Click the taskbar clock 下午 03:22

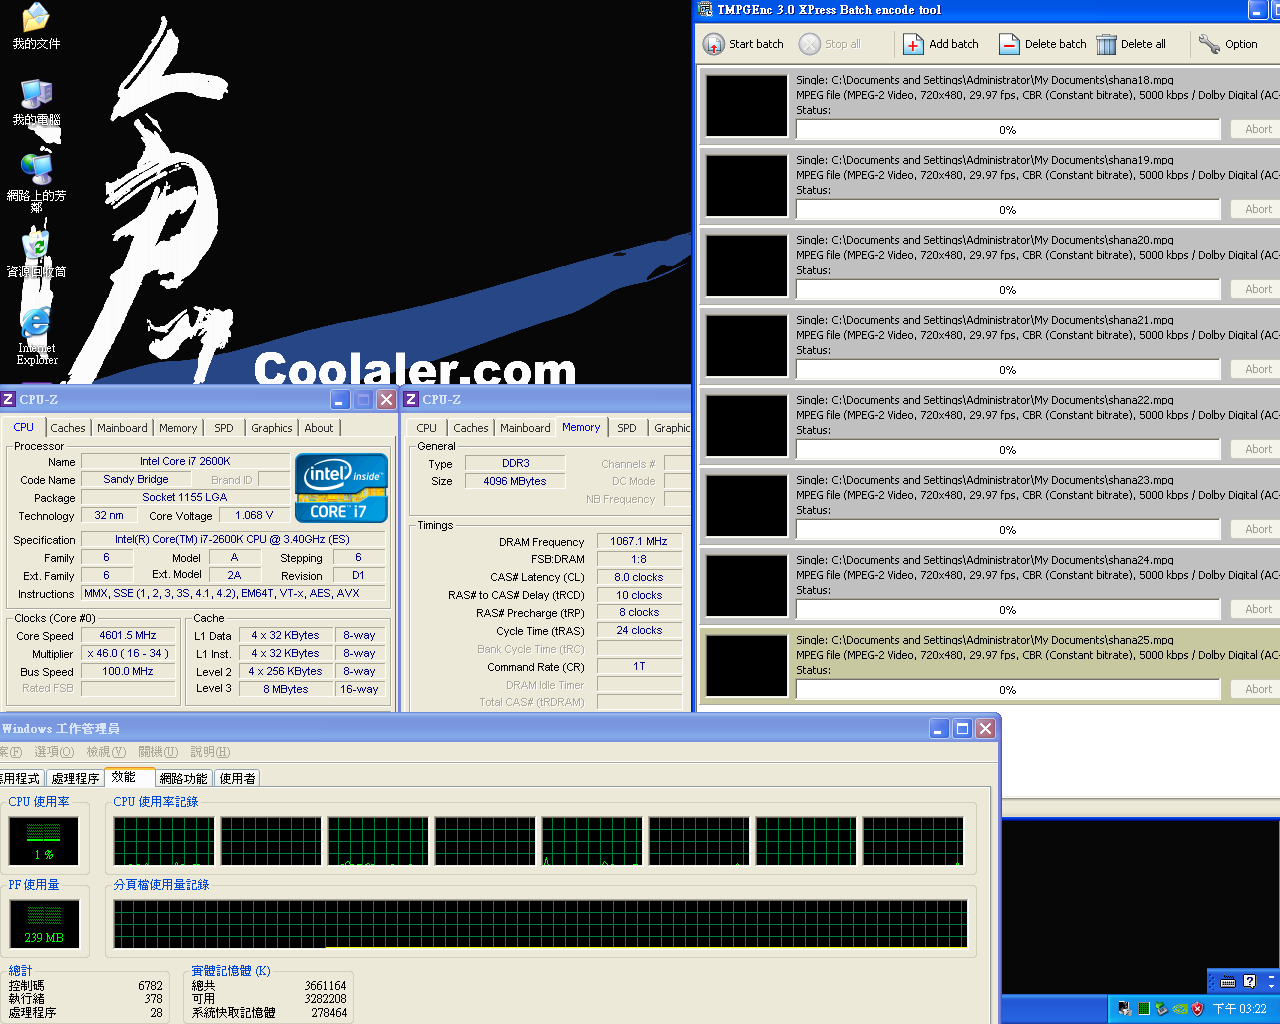tap(1240, 1009)
